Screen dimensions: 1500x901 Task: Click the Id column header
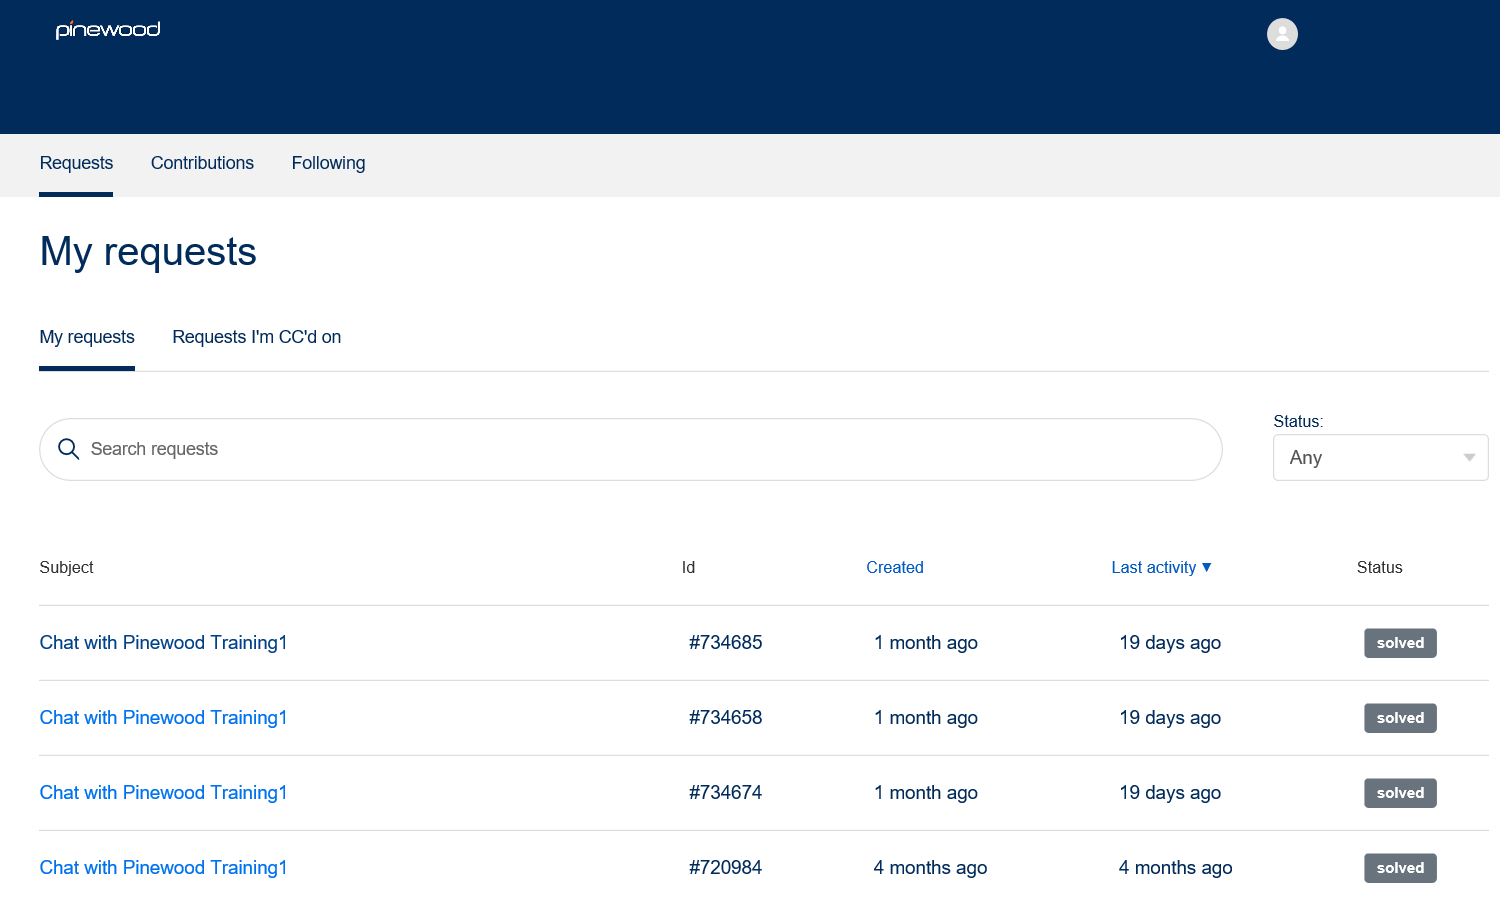pos(688,567)
